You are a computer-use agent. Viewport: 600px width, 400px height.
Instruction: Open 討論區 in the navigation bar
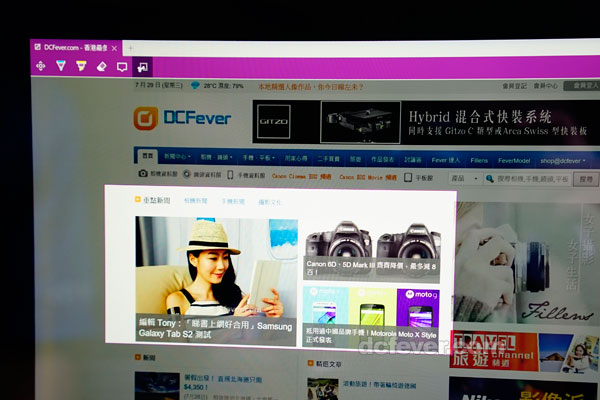coord(412,160)
